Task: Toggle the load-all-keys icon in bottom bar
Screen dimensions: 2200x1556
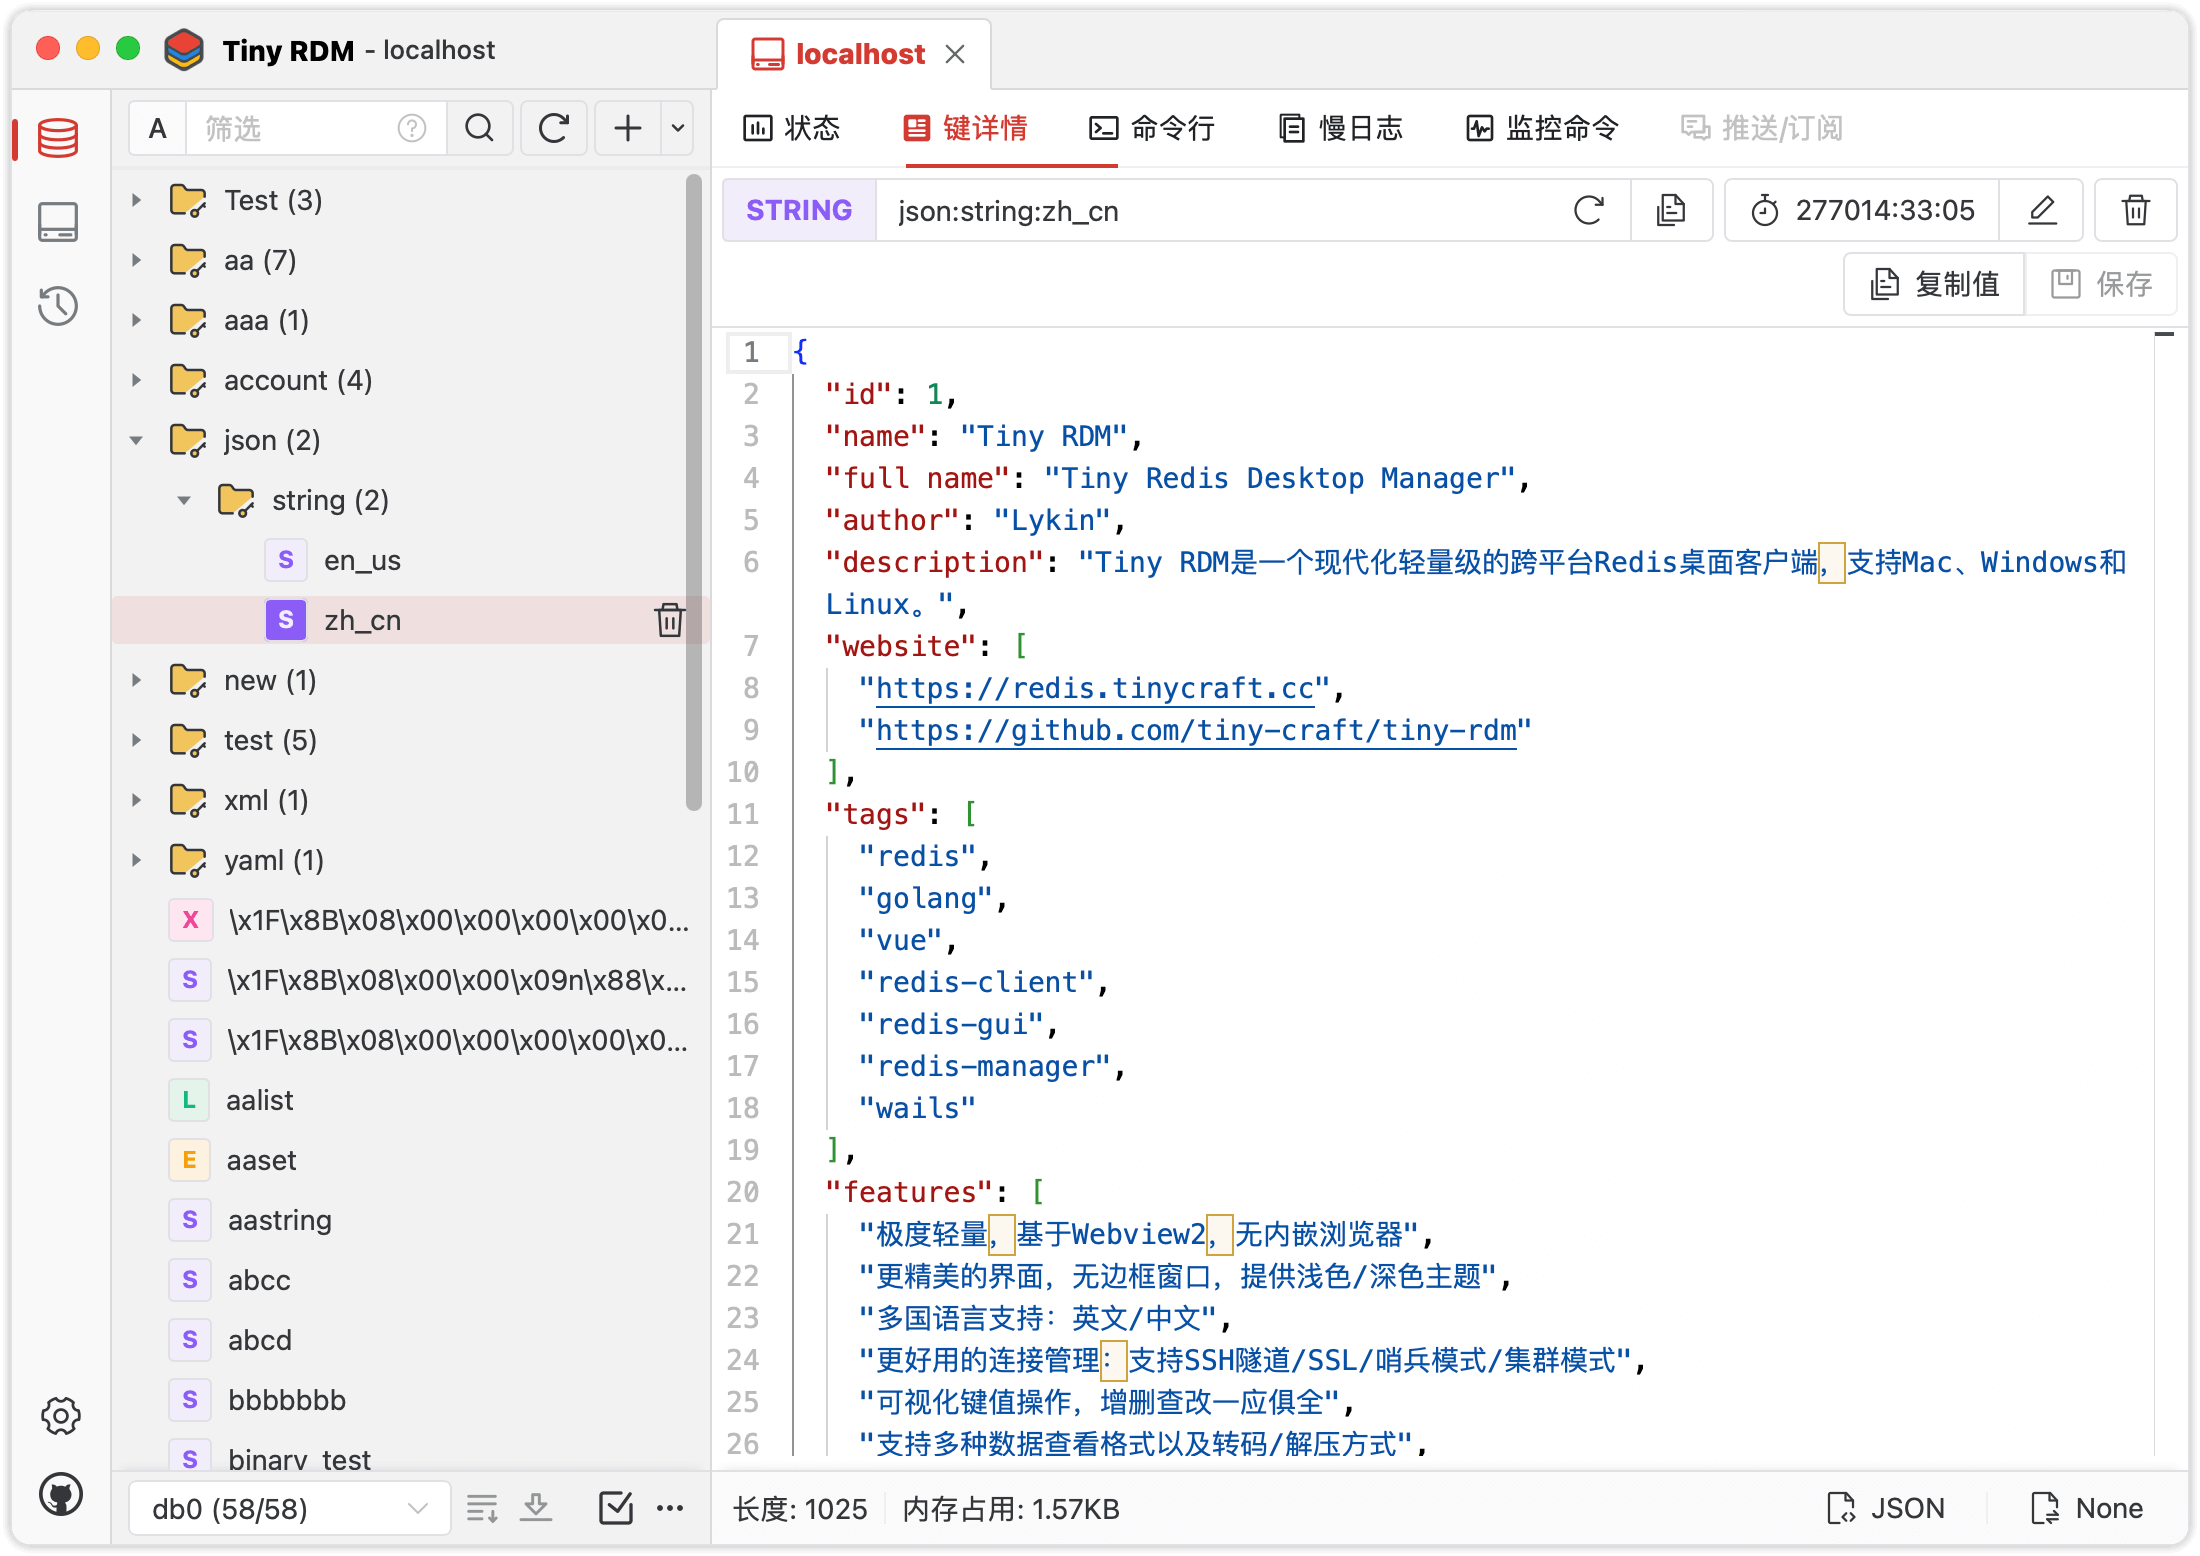Action: [x=537, y=1508]
